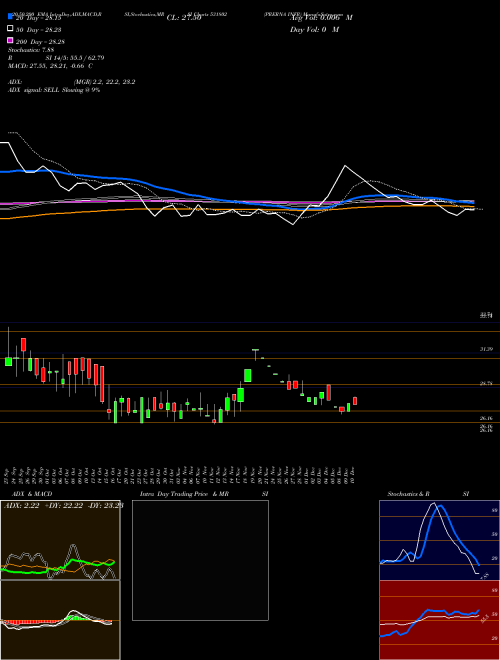Click the empty Intra Day Trading panel
This screenshot has height=660, width=500.
click(x=200, y=560)
